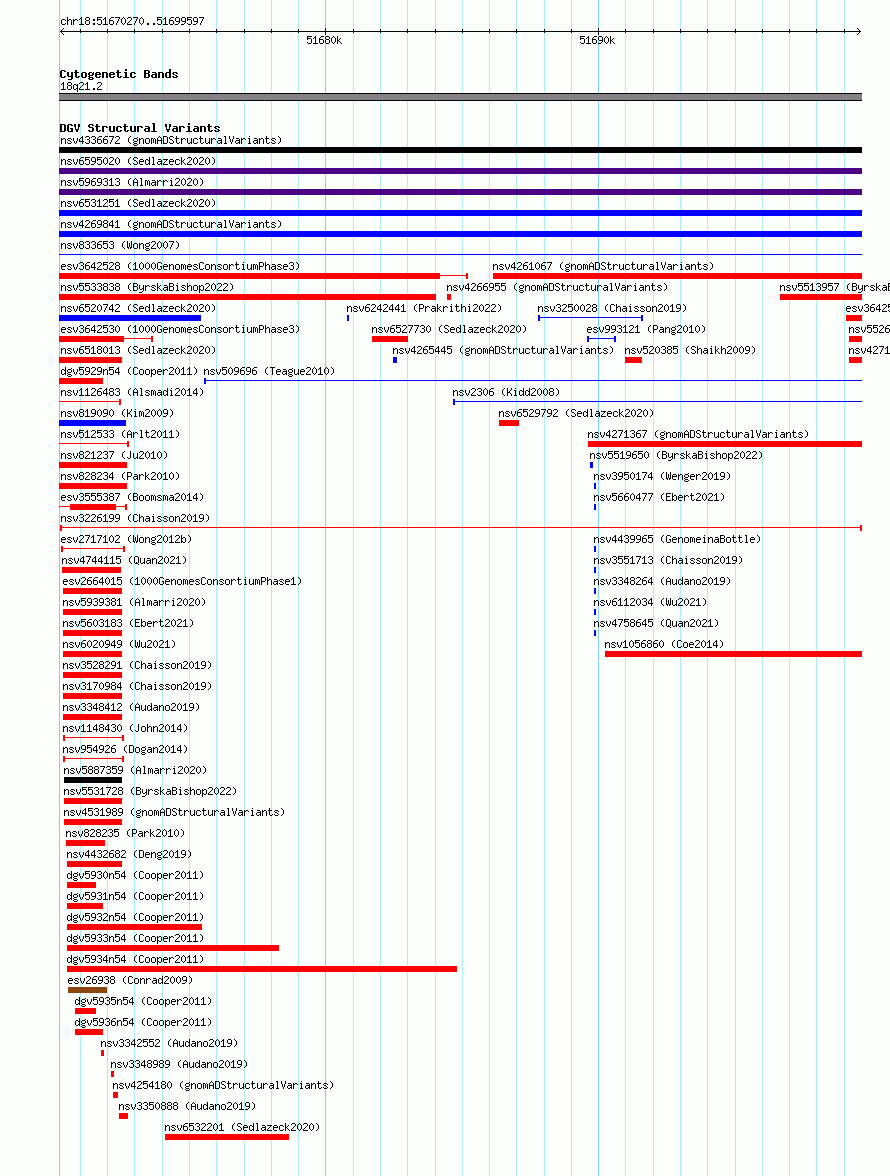Open nsv6520742 (Sedlazeck2020) label
The image size is (890, 1176).
pyautogui.click(x=138, y=308)
